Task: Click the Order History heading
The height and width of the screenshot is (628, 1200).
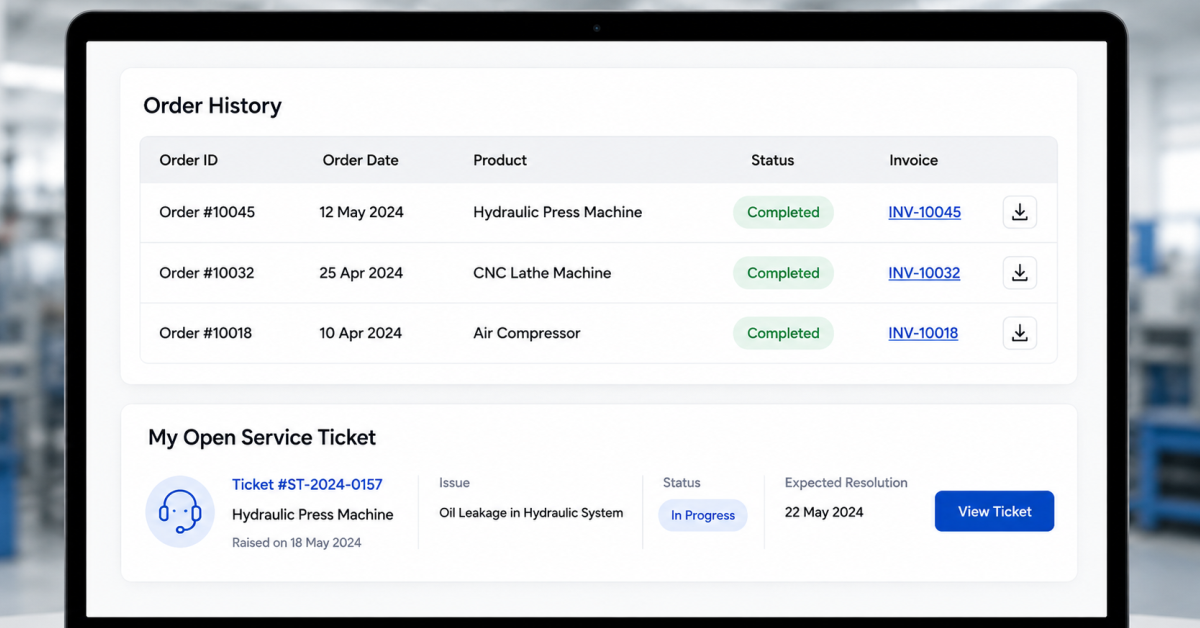Action: (x=212, y=106)
